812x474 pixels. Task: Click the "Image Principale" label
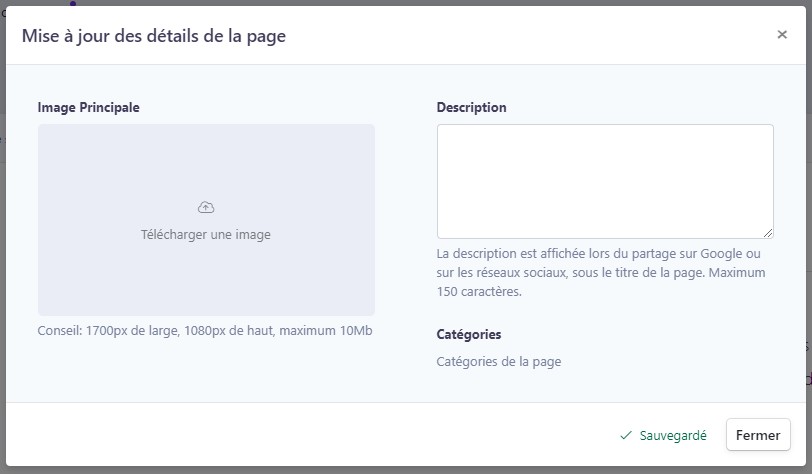[x=88, y=107]
